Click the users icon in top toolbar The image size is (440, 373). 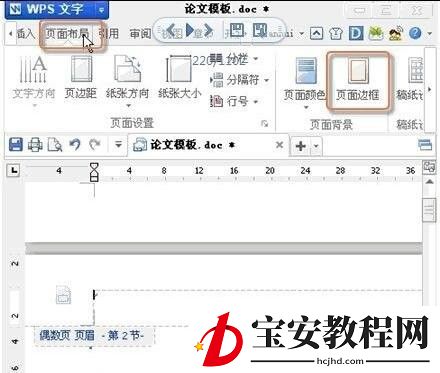[396, 33]
